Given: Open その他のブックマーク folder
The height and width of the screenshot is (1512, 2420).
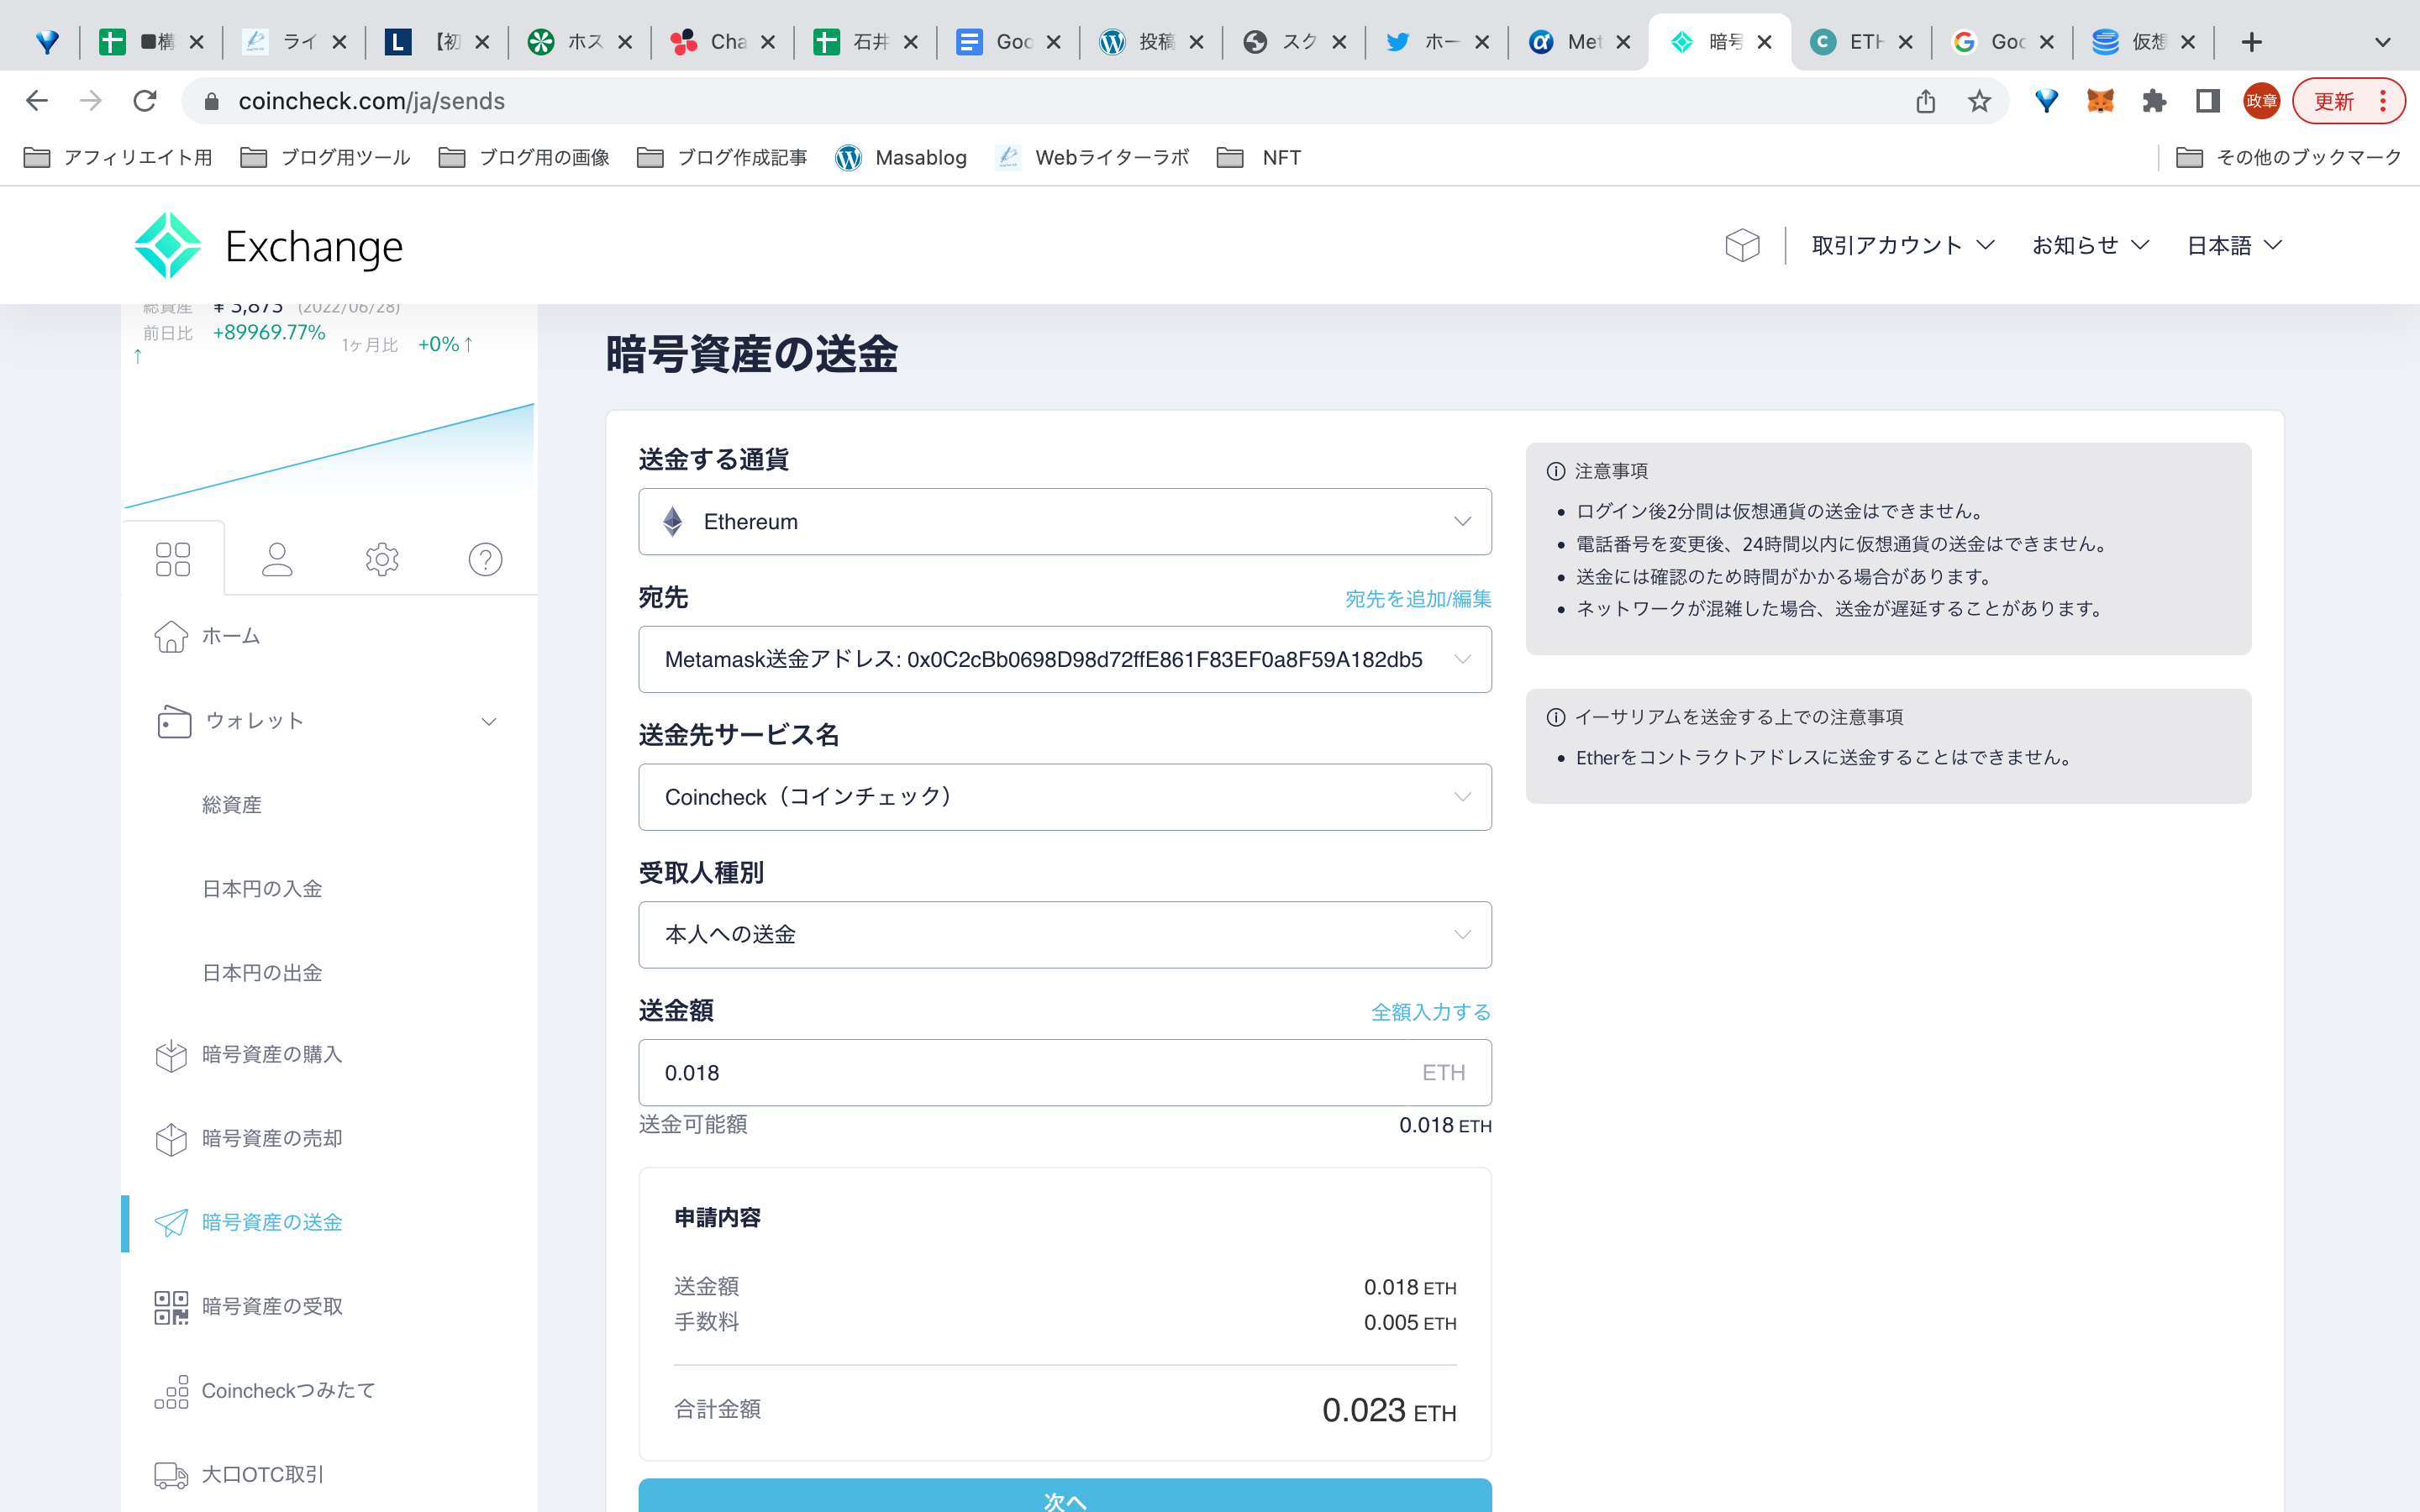Looking at the screenshot, I should click(x=2288, y=157).
